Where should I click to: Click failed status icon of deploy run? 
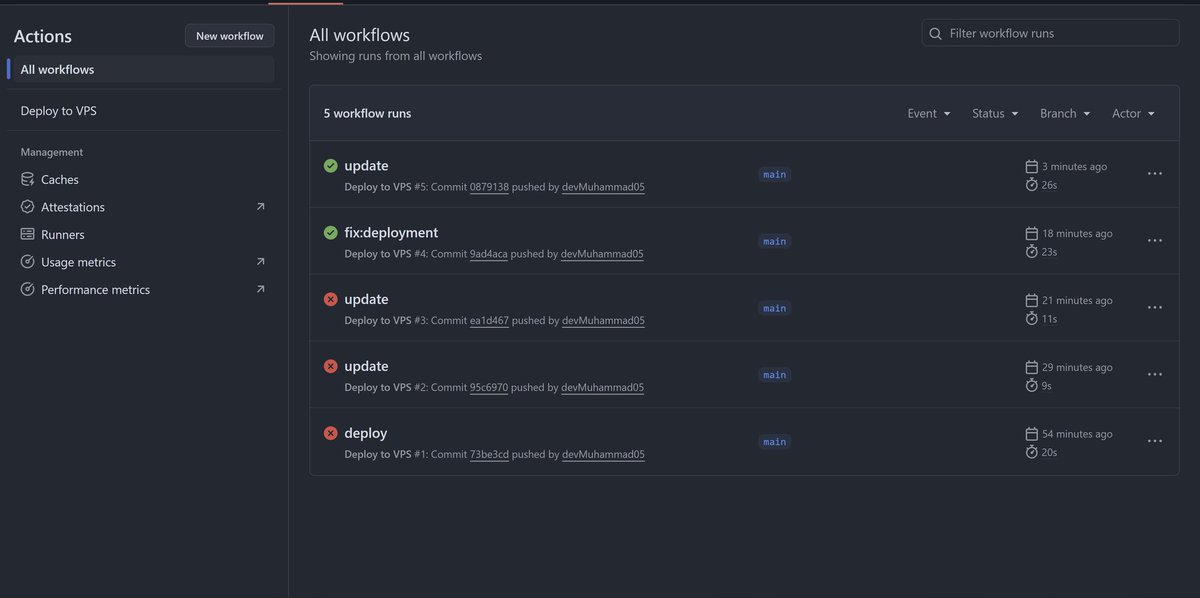click(x=331, y=433)
